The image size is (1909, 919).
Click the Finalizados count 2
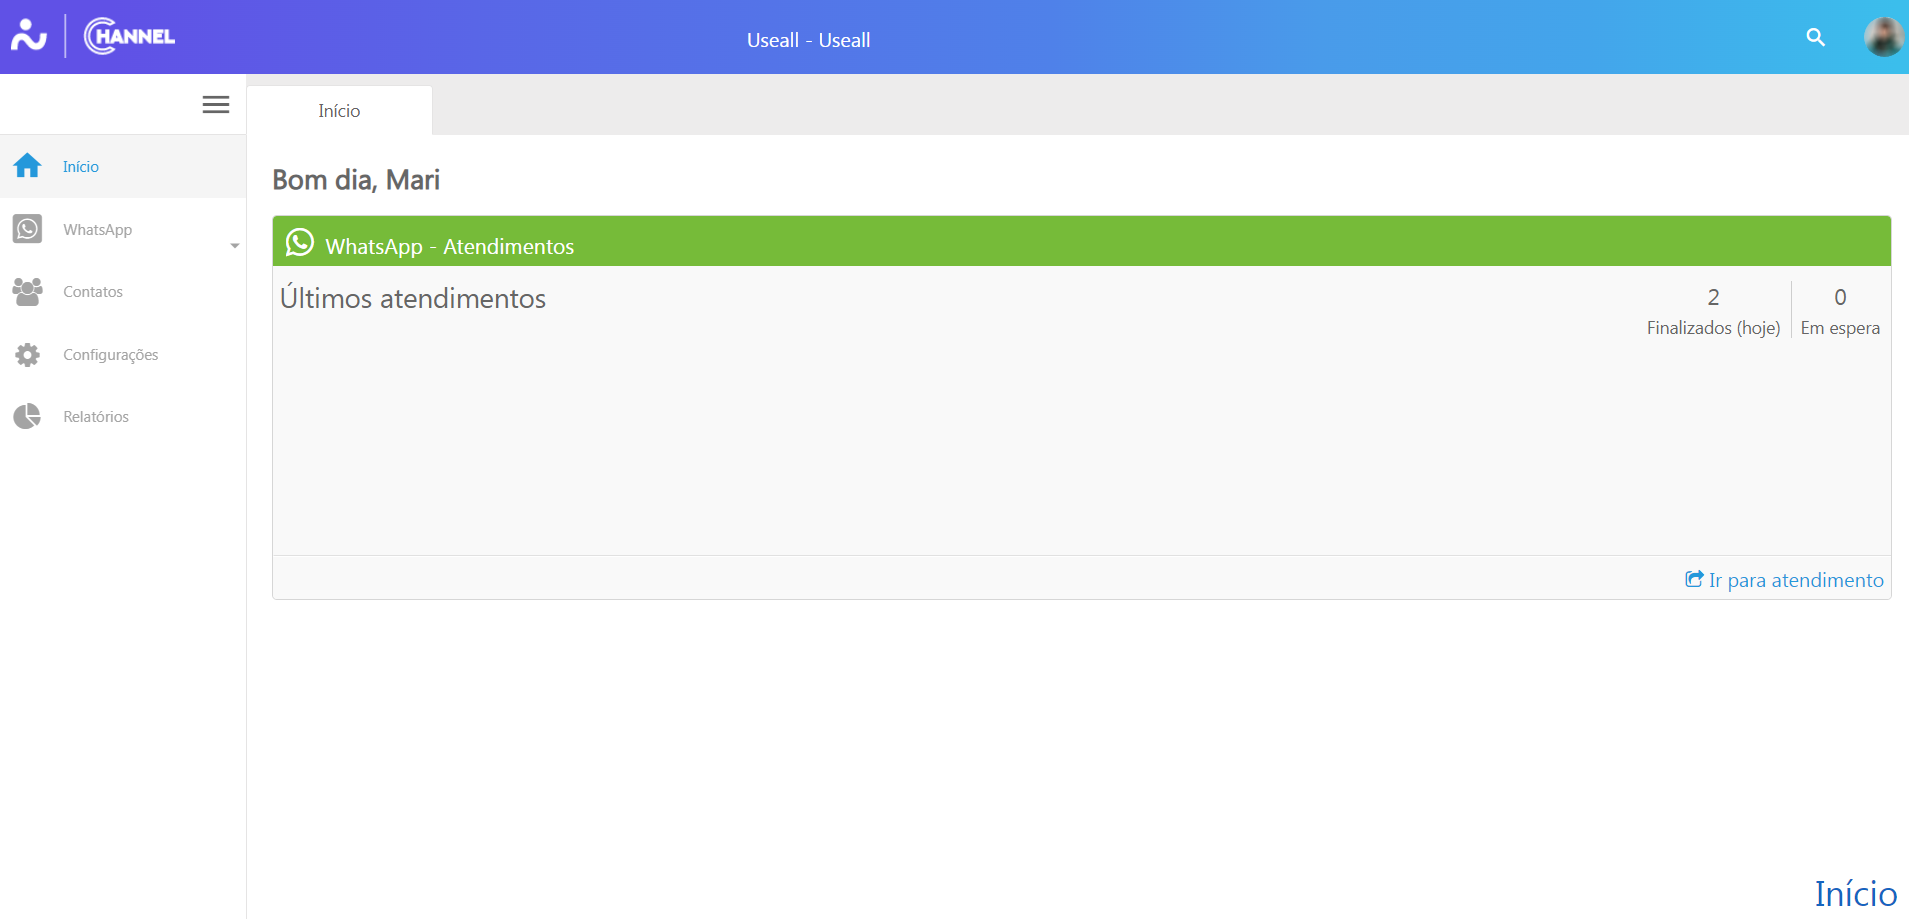1713,297
